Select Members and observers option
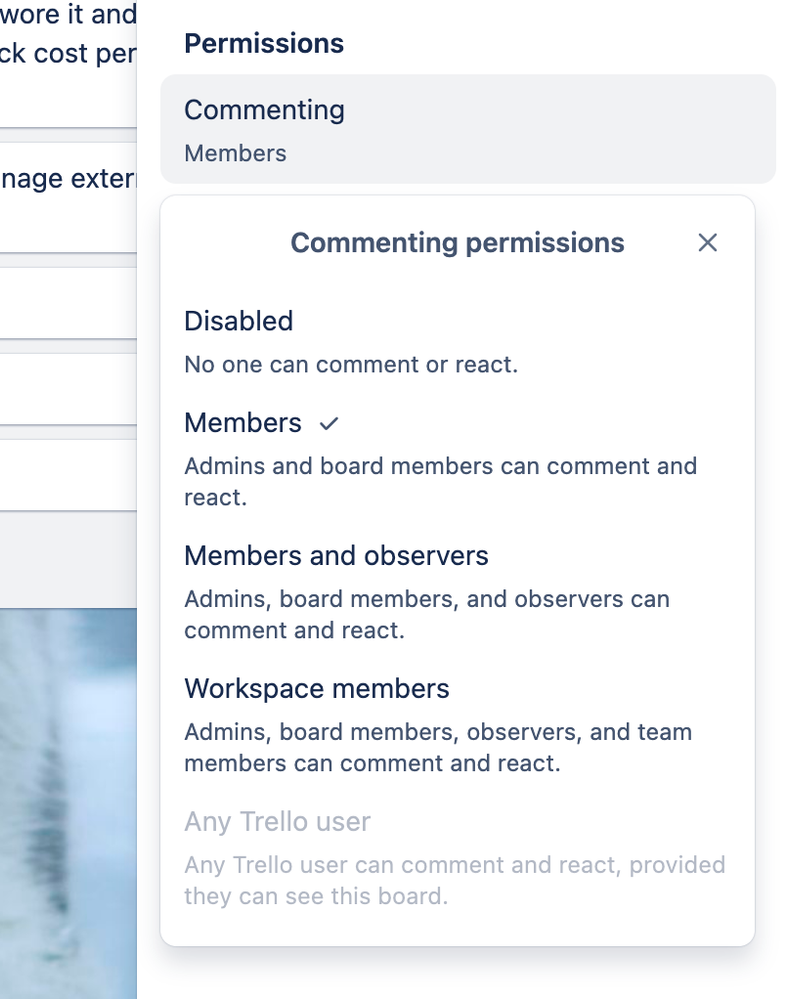 (457, 593)
